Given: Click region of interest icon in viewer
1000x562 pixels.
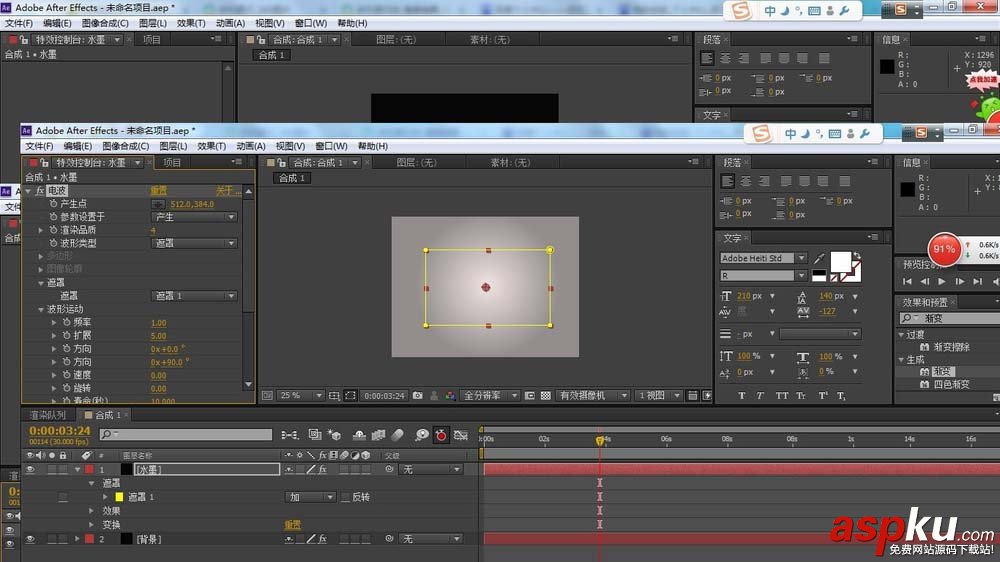Looking at the screenshot, I should [x=529, y=396].
